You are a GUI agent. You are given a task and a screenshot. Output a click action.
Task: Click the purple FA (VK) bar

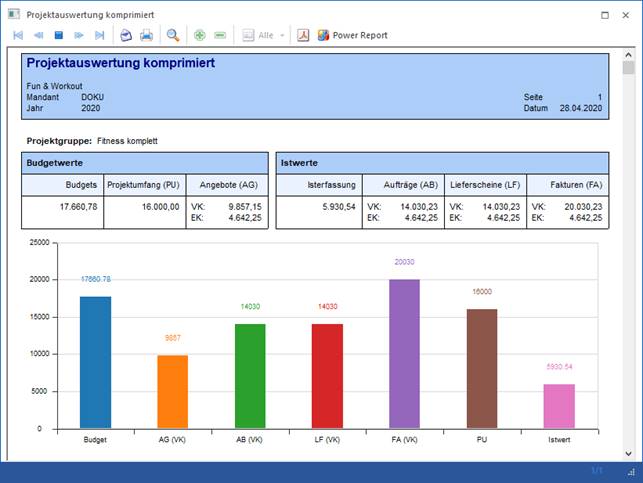pos(404,353)
